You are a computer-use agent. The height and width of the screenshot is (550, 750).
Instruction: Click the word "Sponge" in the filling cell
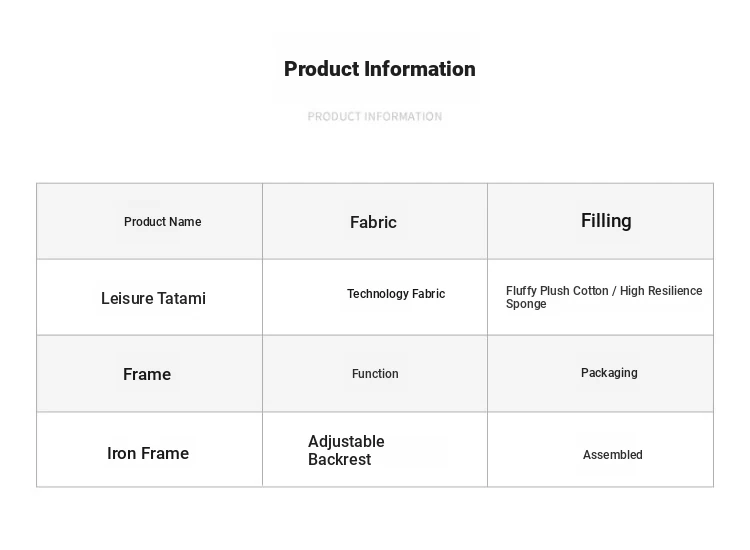click(x=526, y=304)
